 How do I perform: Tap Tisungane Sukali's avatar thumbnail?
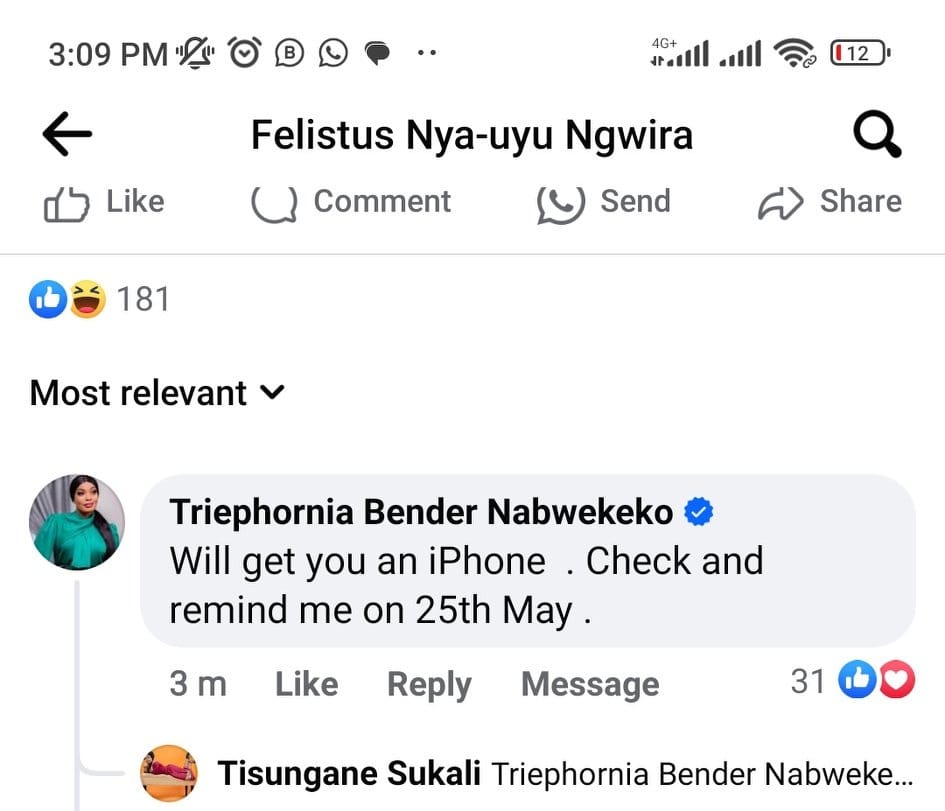[x=169, y=773]
